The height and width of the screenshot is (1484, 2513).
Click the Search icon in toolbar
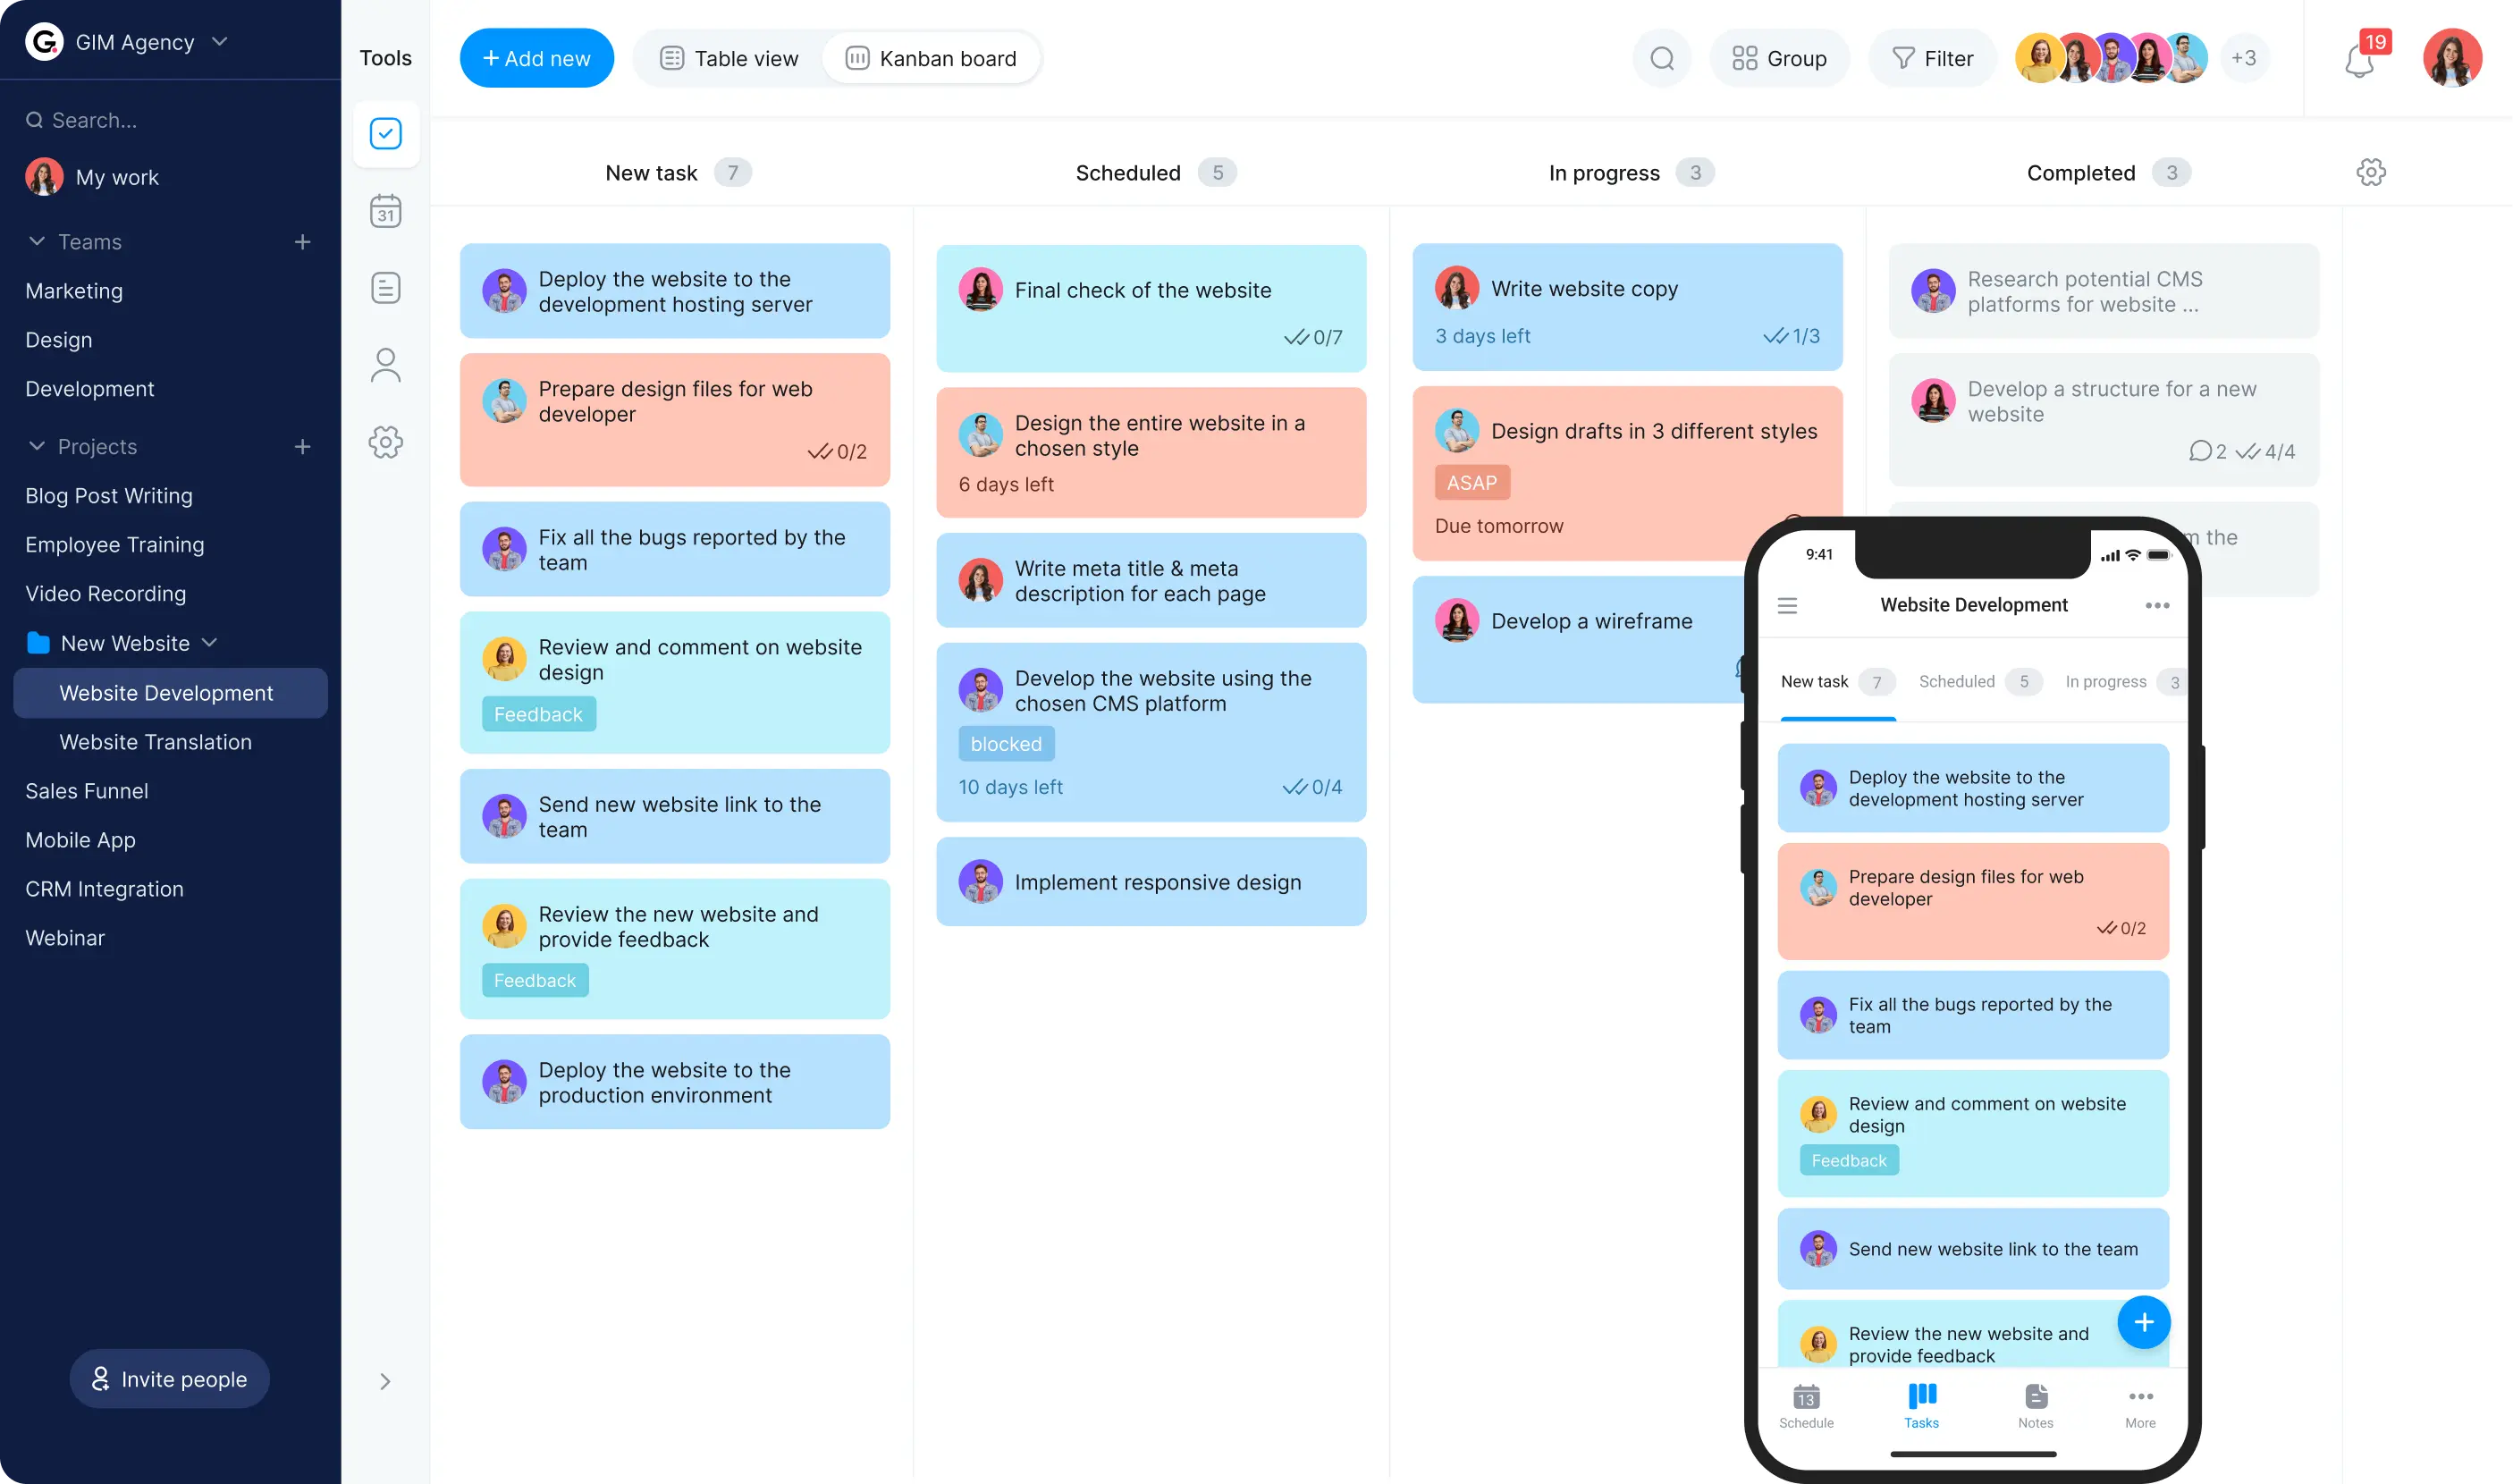[x=1660, y=58]
